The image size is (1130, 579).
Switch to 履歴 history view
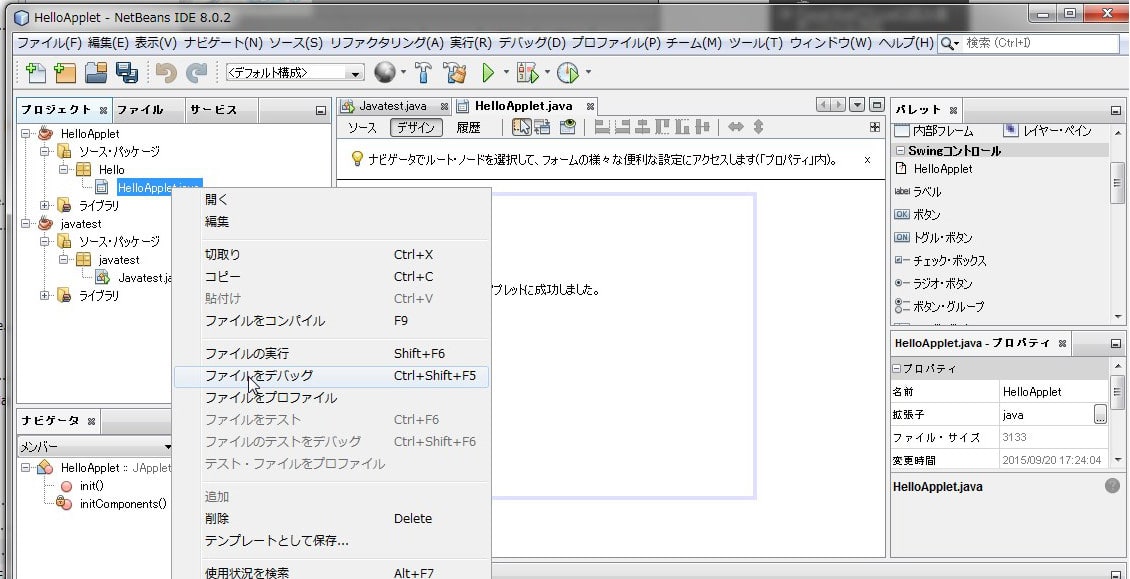[x=468, y=128]
